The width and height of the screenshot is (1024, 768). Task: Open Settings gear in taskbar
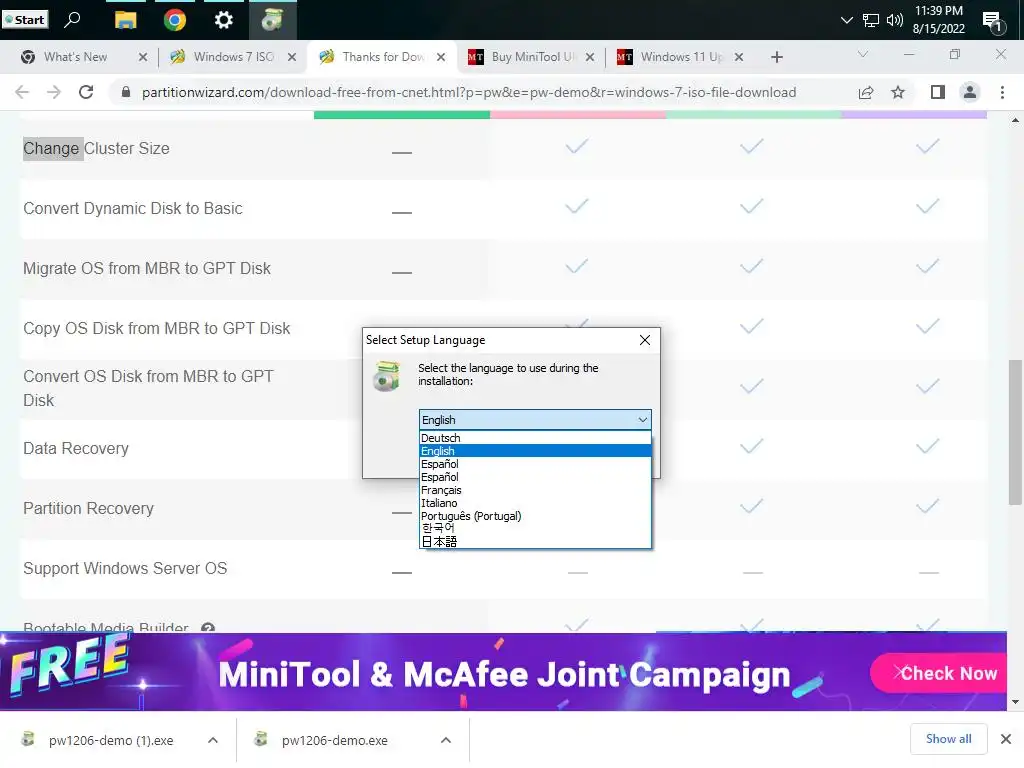click(223, 20)
